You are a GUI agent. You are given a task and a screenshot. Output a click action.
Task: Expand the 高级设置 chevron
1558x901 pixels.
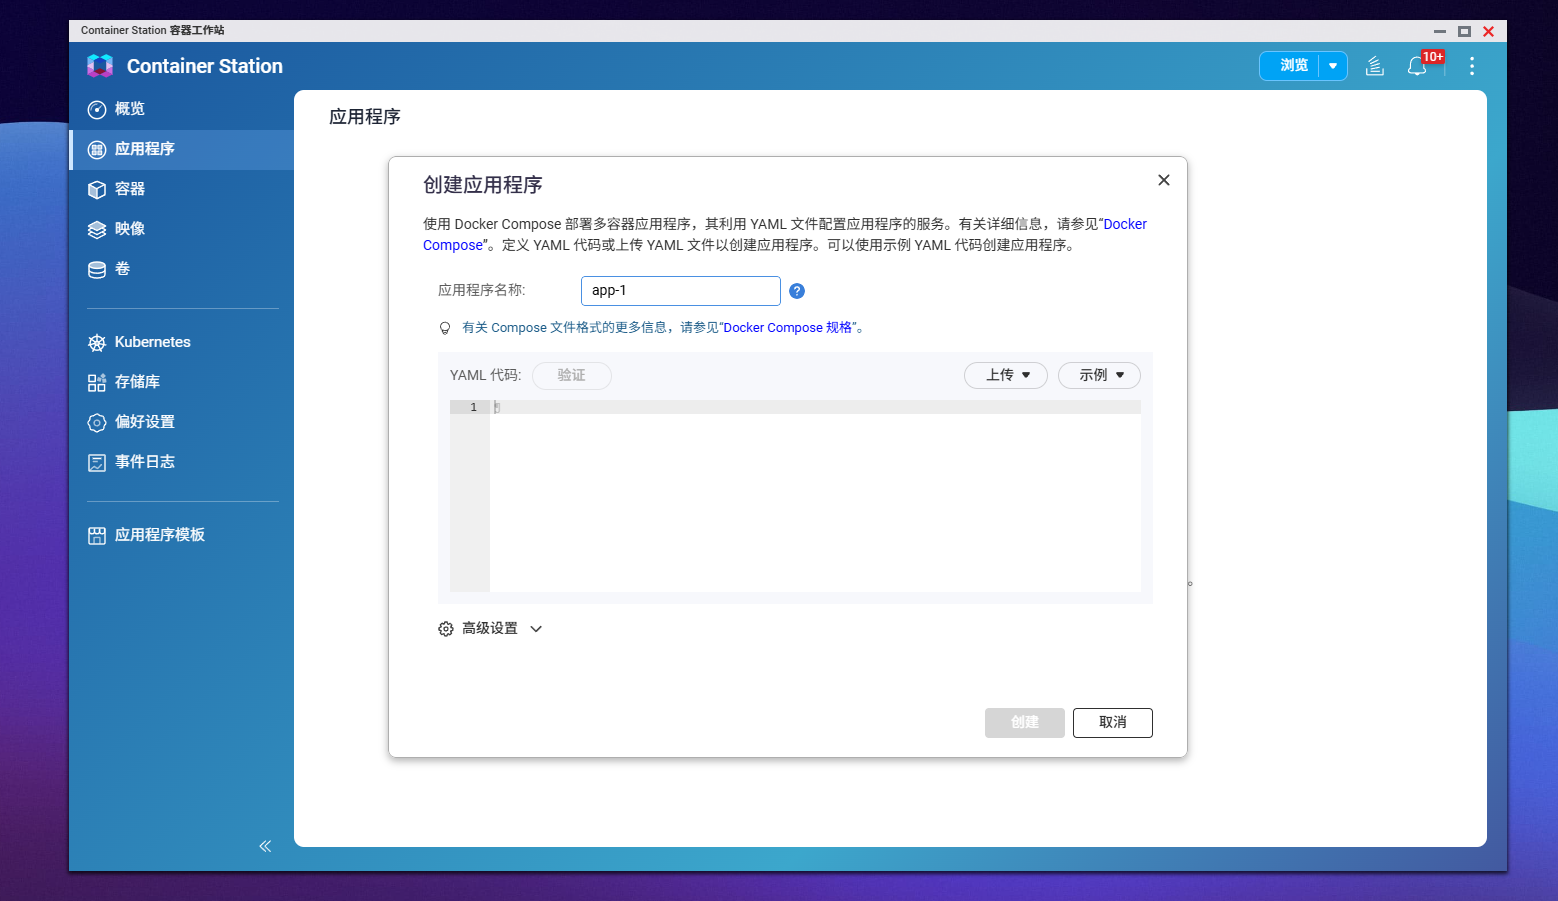click(x=536, y=629)
